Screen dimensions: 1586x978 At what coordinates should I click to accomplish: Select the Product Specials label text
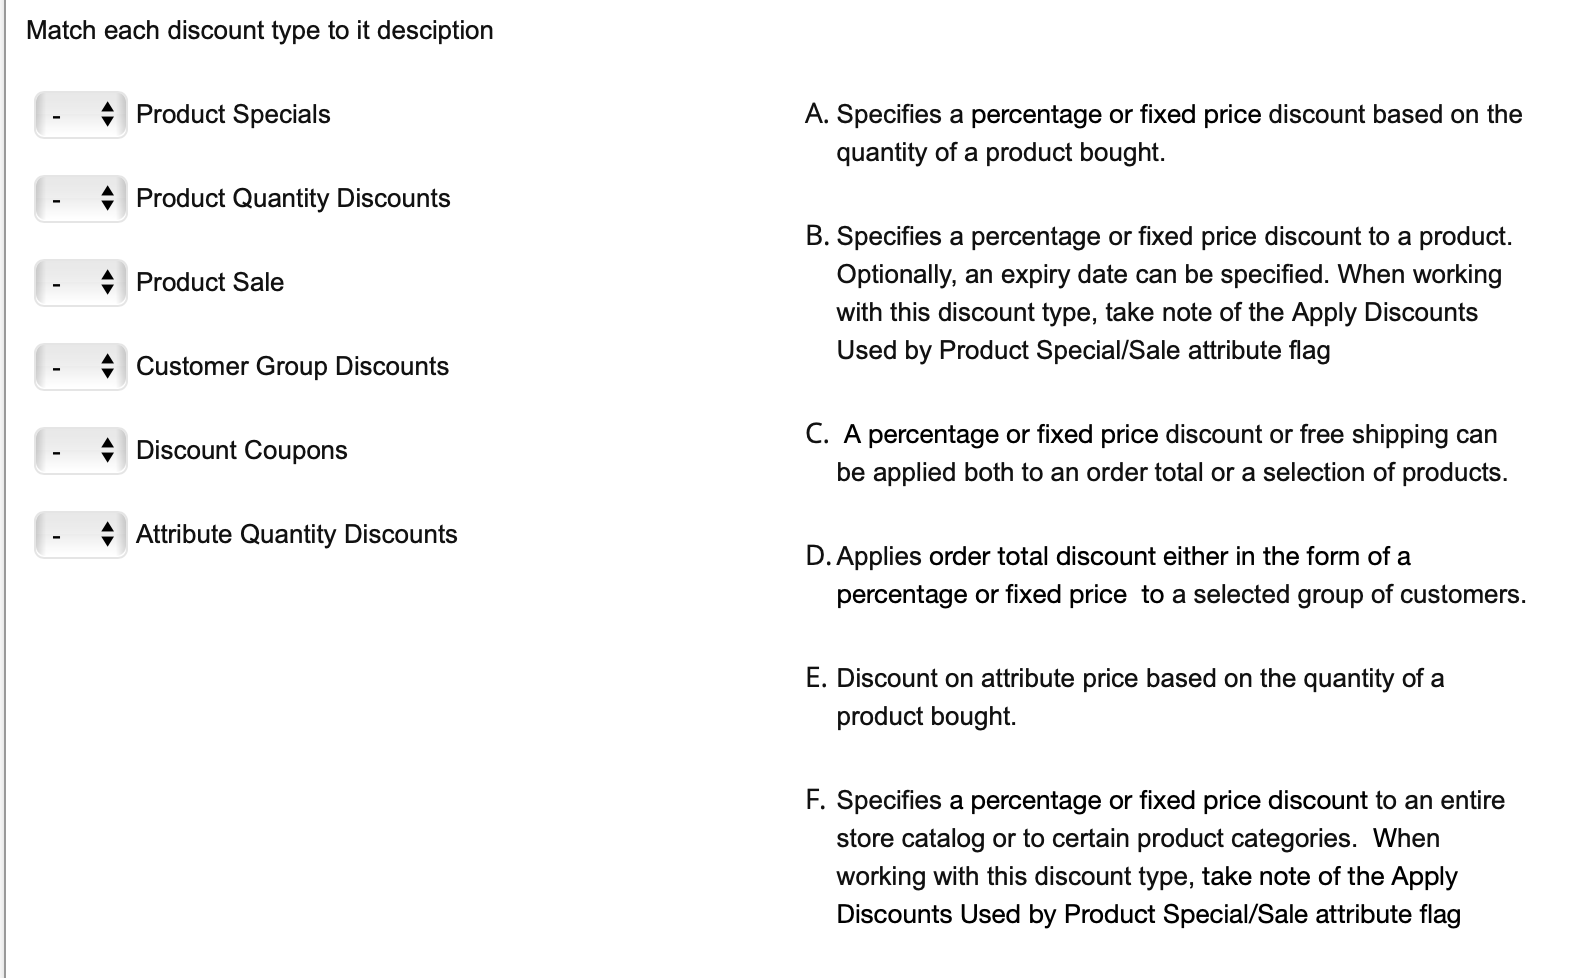(x=233, y=114)
